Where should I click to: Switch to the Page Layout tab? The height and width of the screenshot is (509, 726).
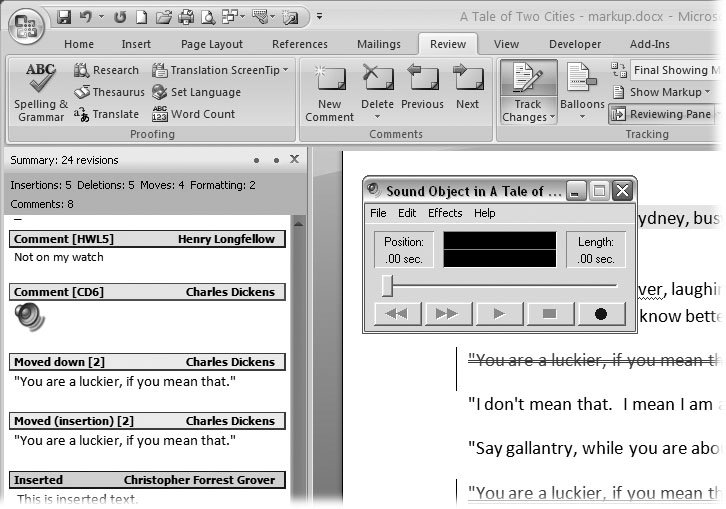[x=212, y=44]
